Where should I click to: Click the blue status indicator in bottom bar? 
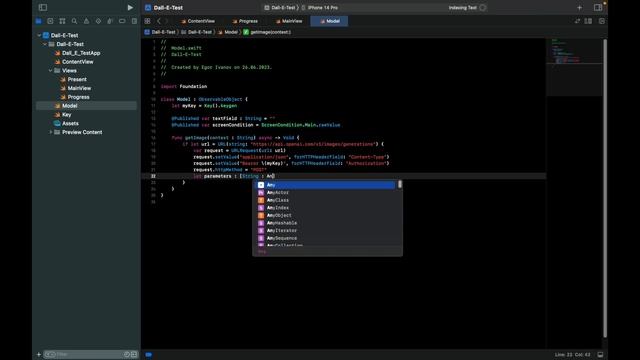[x=149, y=354]
